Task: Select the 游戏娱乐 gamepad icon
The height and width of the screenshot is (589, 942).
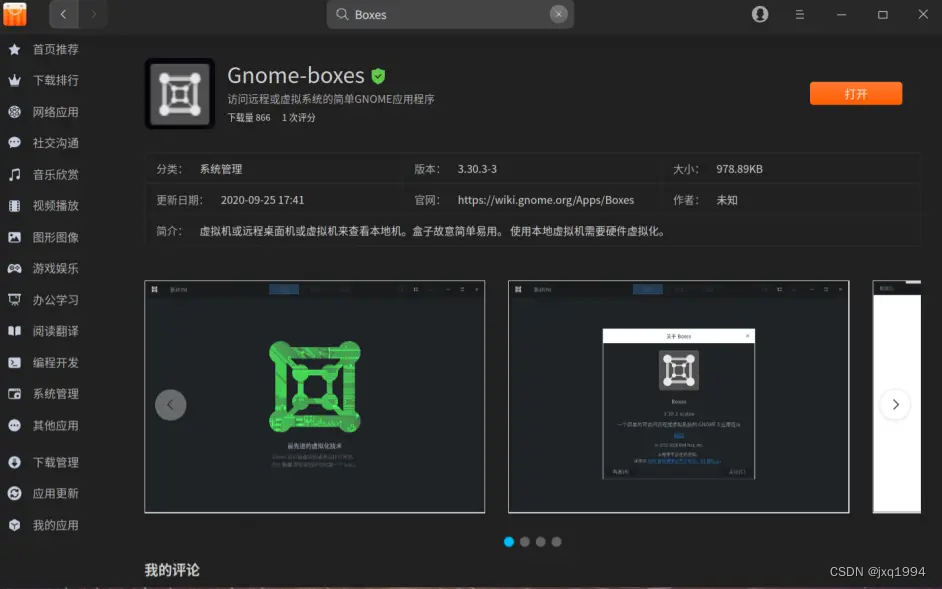Action: [14, 269]
